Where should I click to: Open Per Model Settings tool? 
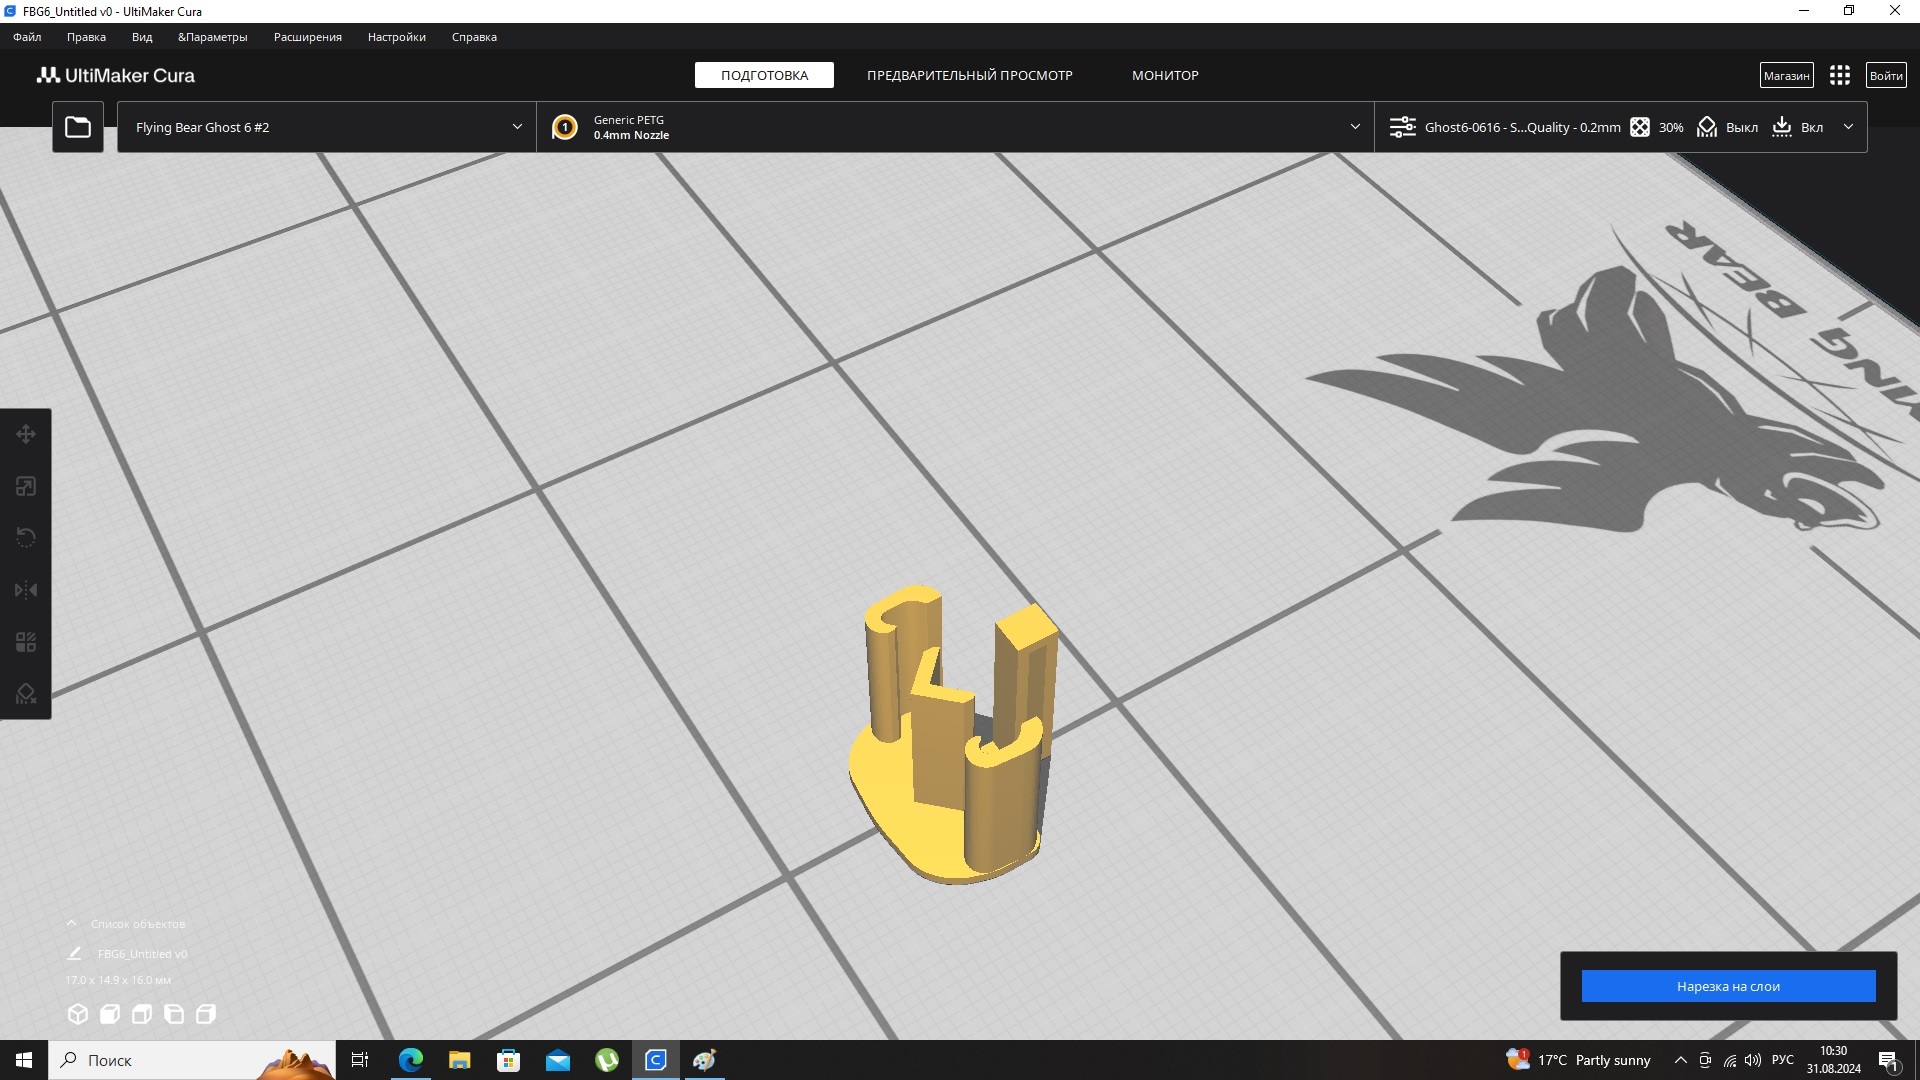click(26, 642)
